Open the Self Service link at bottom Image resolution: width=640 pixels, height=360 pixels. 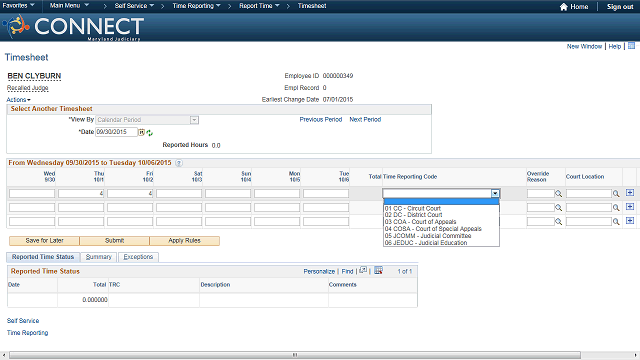point(23,321)
